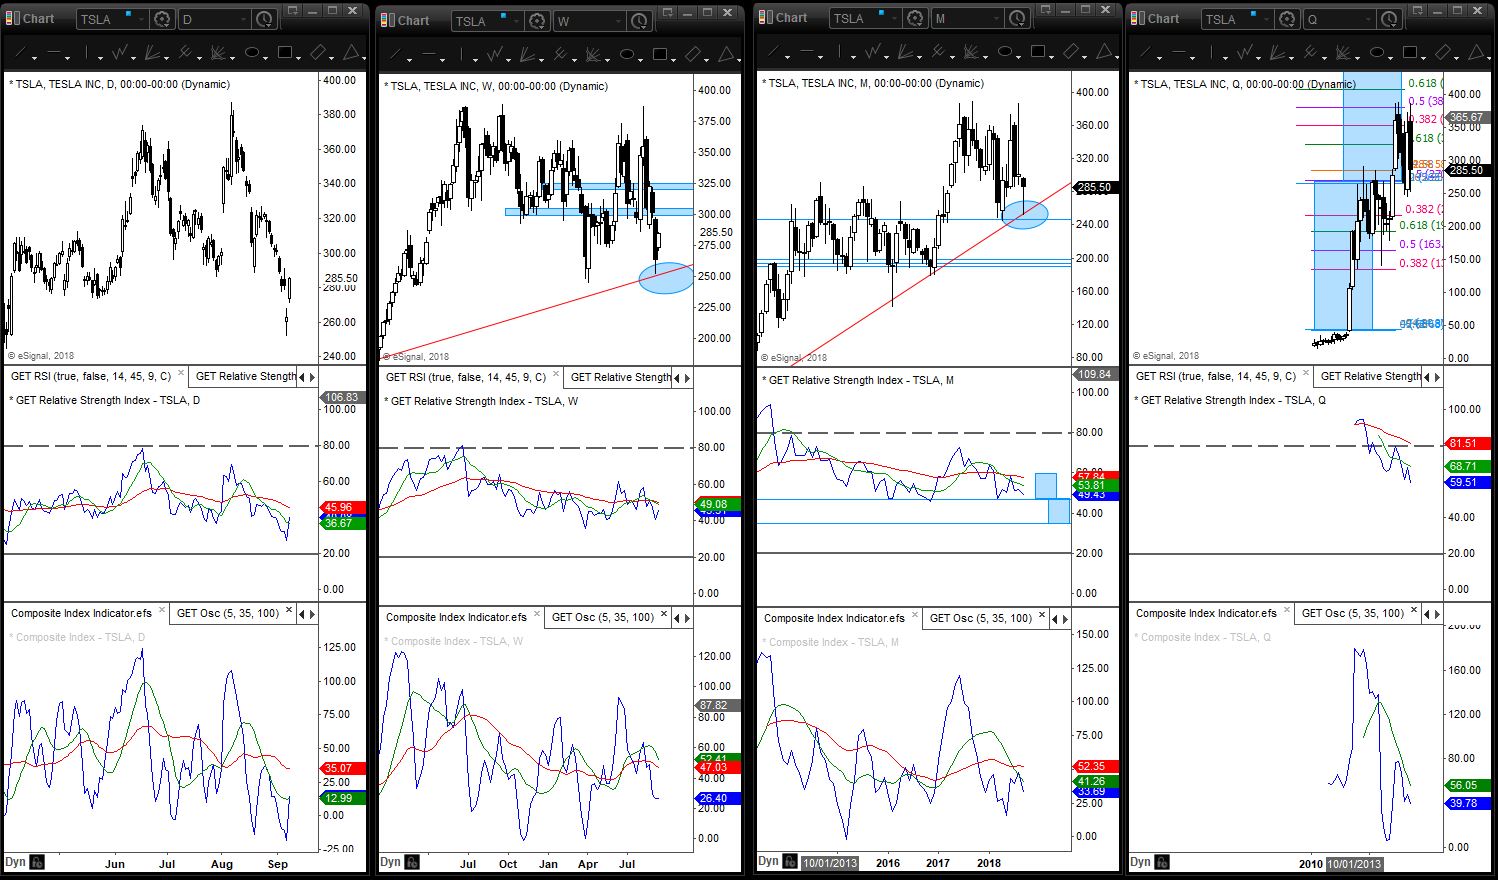Click the 106.83 cursor value in daily RSI pane

pos(341,397)
